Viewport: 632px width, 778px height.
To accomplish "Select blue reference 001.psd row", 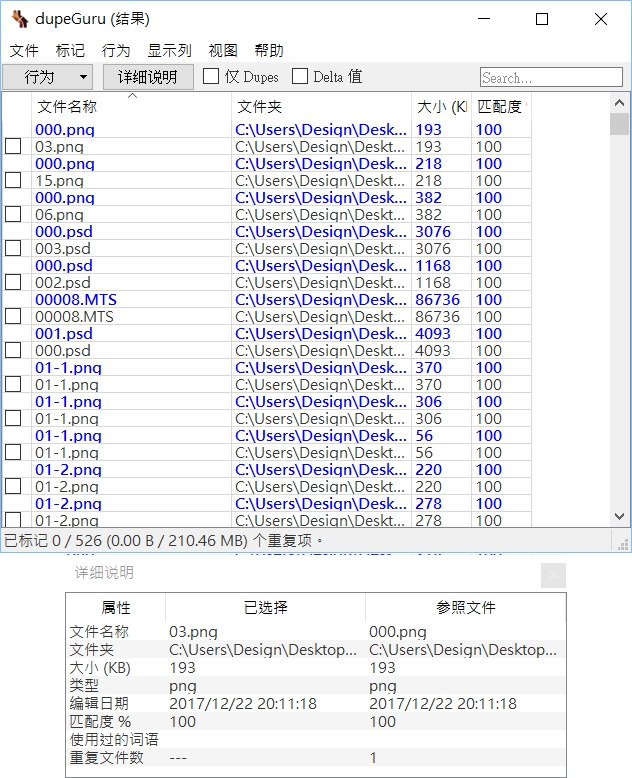I will coord(63,333).
